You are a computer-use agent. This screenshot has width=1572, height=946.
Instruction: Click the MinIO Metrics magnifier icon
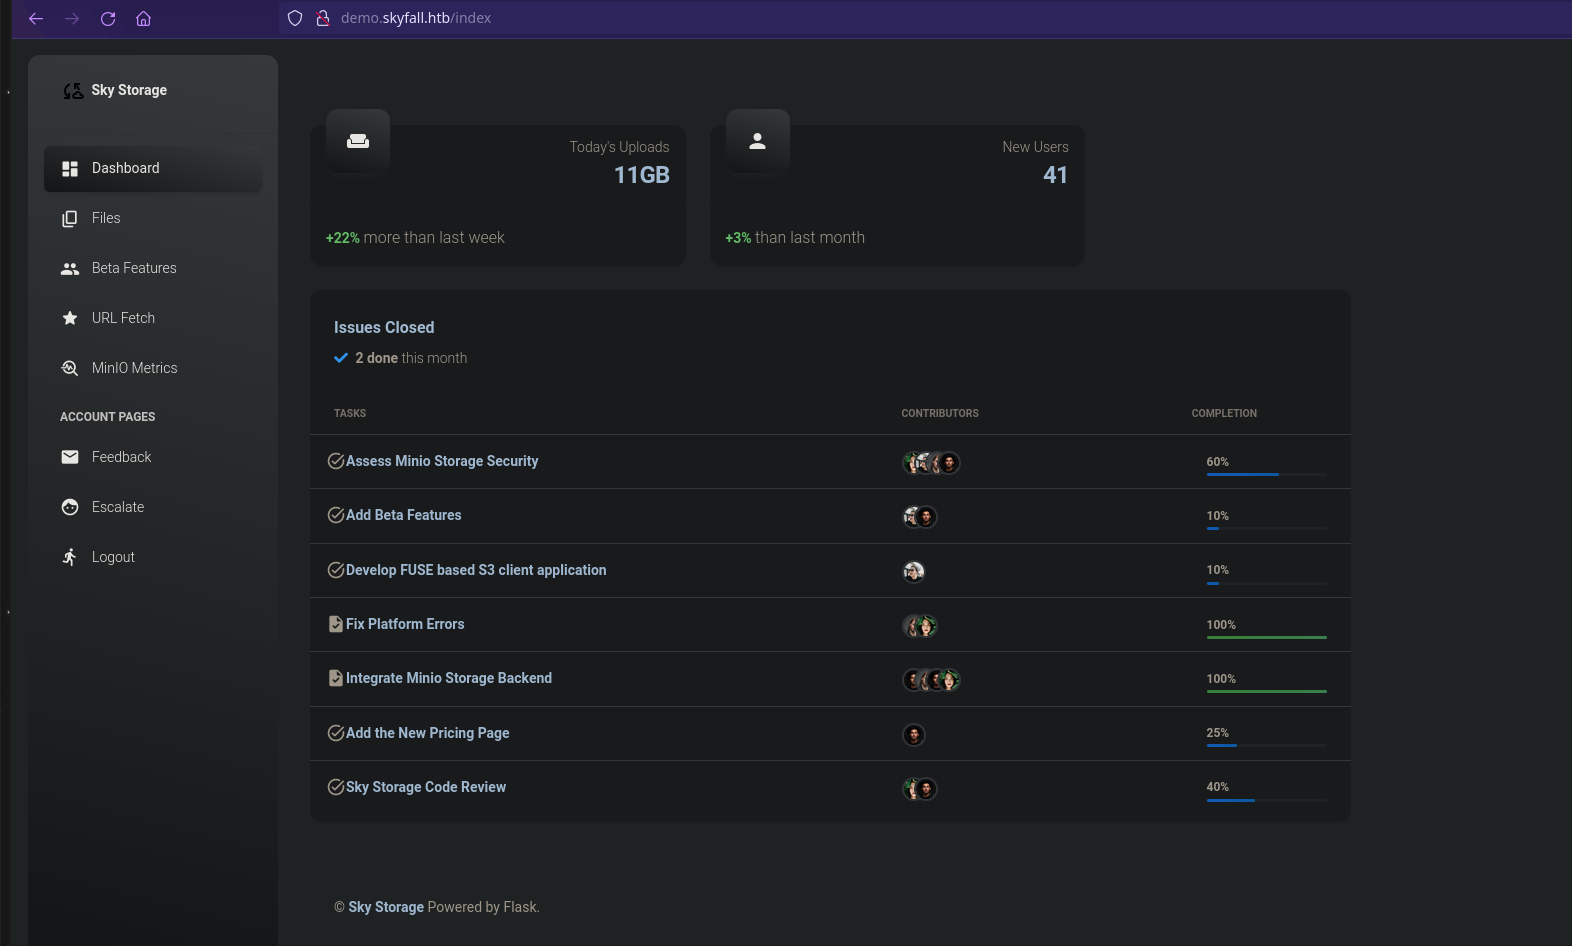click(70, 368)
